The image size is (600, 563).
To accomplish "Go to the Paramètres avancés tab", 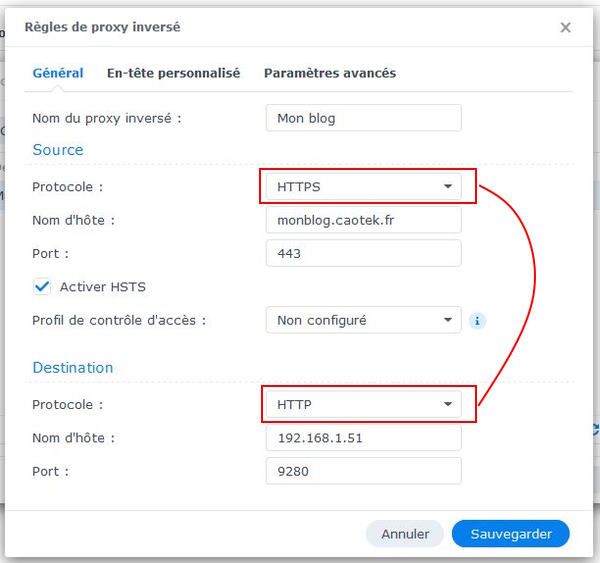I will click(330, 73).
